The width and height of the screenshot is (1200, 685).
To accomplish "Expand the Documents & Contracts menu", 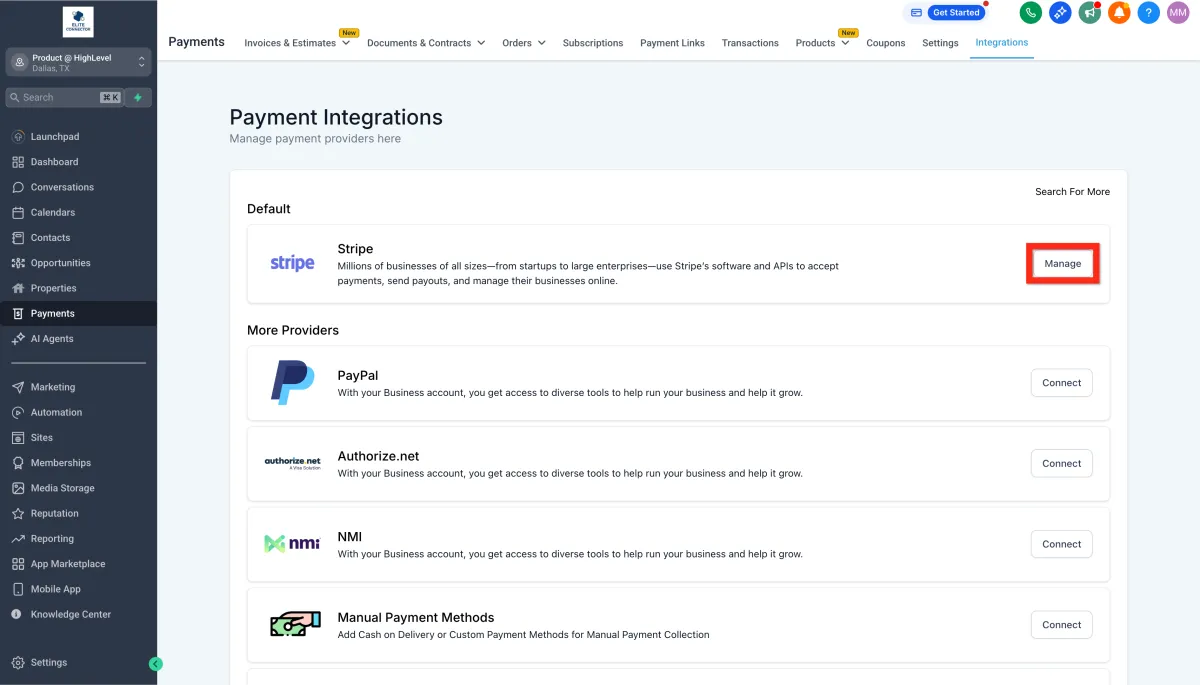I will pos(425,43).
